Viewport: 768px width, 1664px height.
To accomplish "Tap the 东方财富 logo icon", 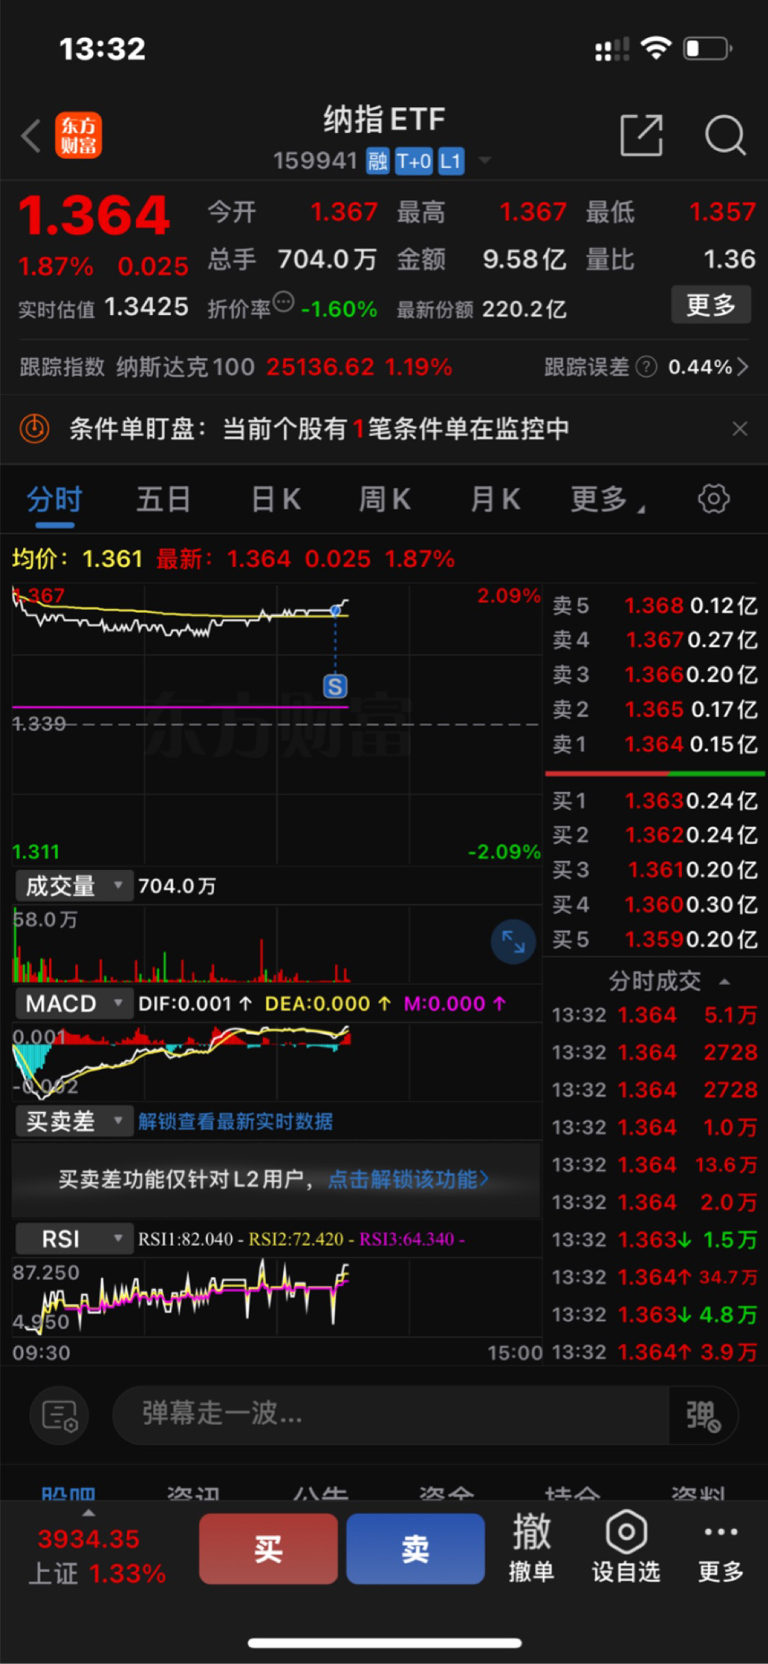I will [78, 135].
